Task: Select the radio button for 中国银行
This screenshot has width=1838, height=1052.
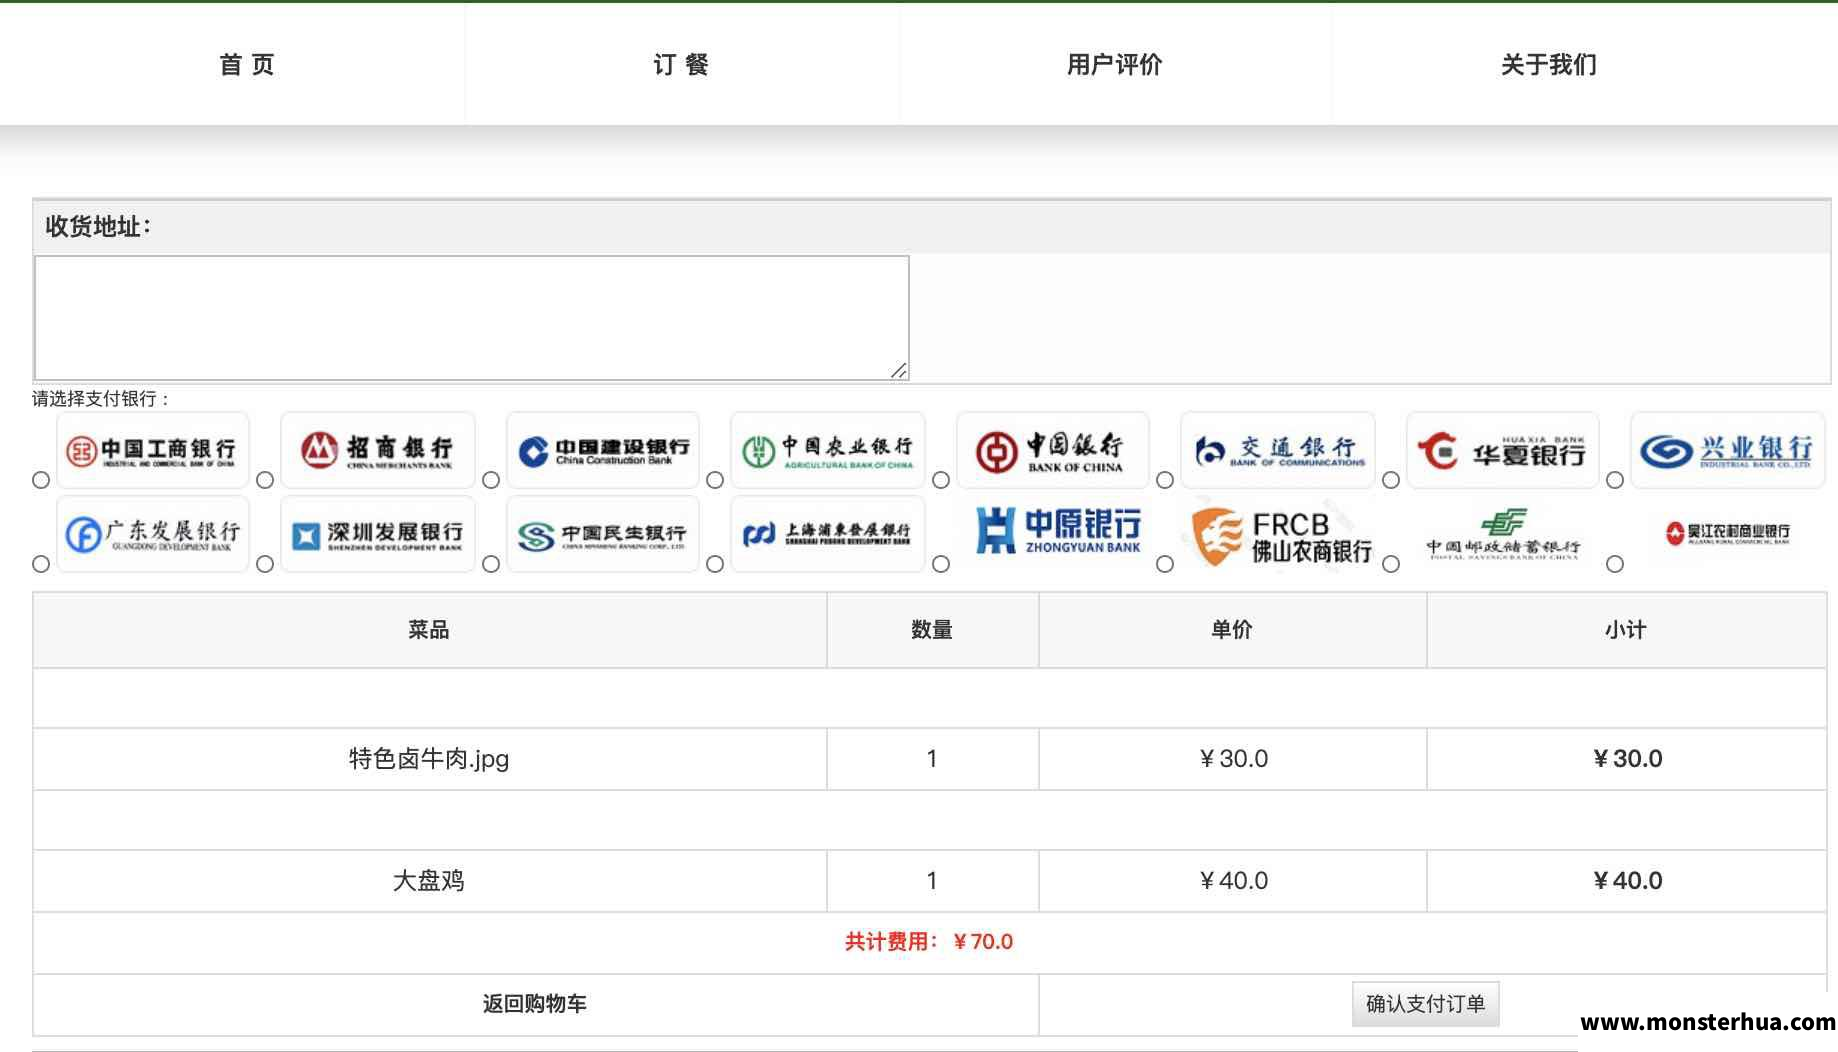Action: [941, 480]
